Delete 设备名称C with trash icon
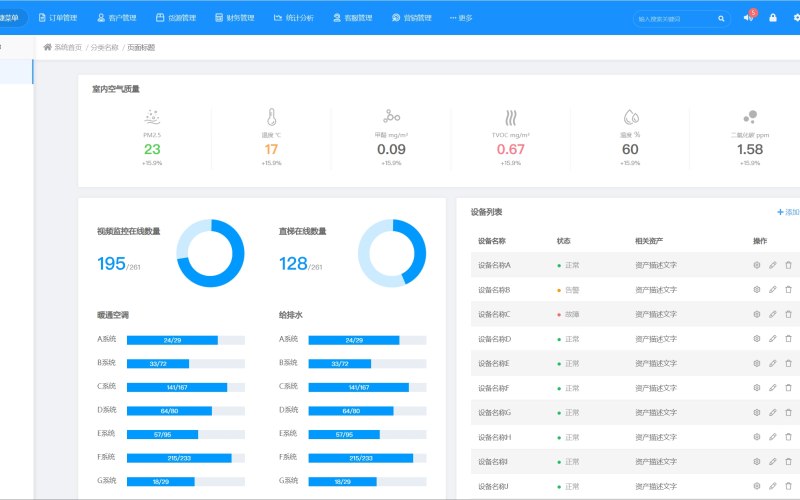This screenshot has width=800, height=500. coord(788,314)
